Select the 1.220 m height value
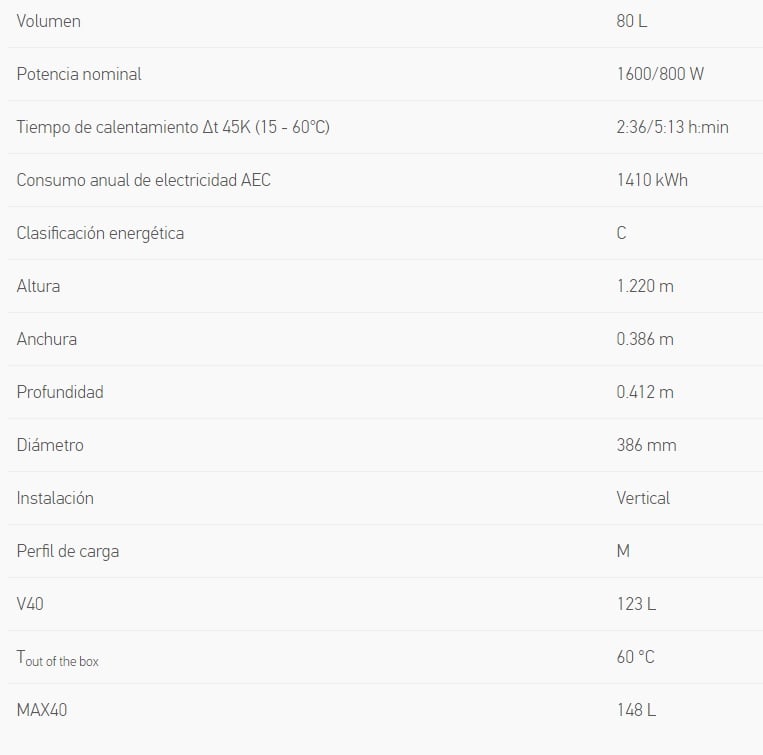763x755 pixels. click(x=645, y=287)
